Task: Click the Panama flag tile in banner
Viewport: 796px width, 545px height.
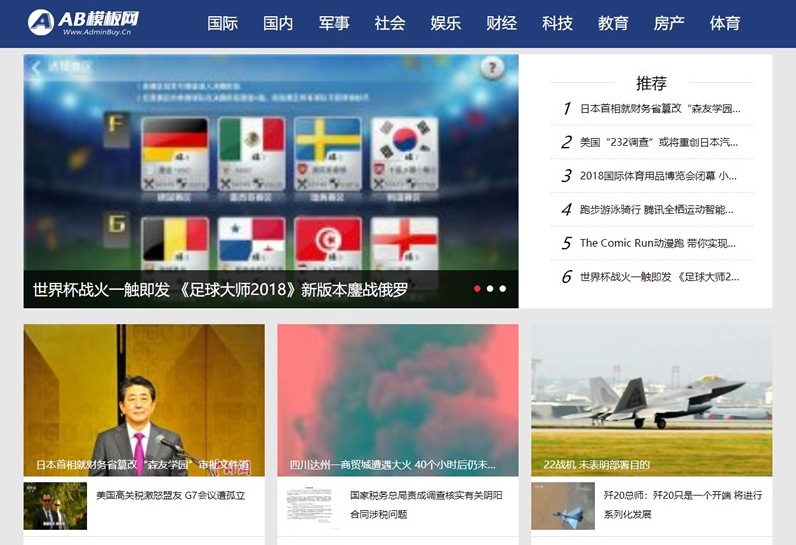Action: [251, 244]
